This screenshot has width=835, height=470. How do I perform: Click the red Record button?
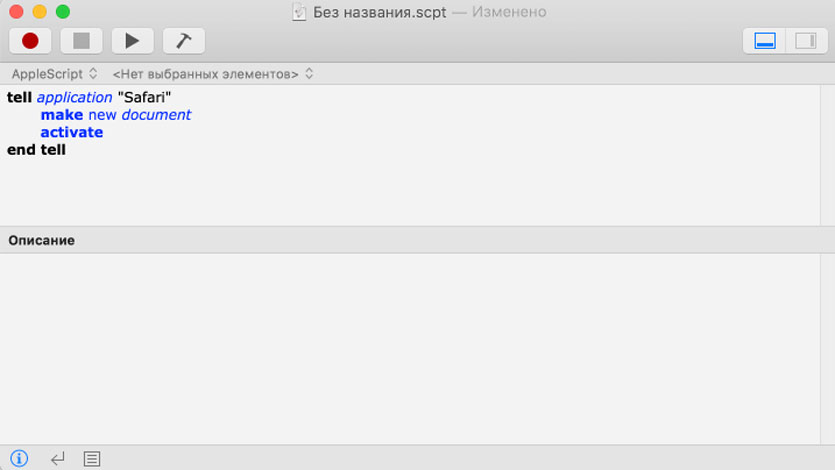(30, 41)
